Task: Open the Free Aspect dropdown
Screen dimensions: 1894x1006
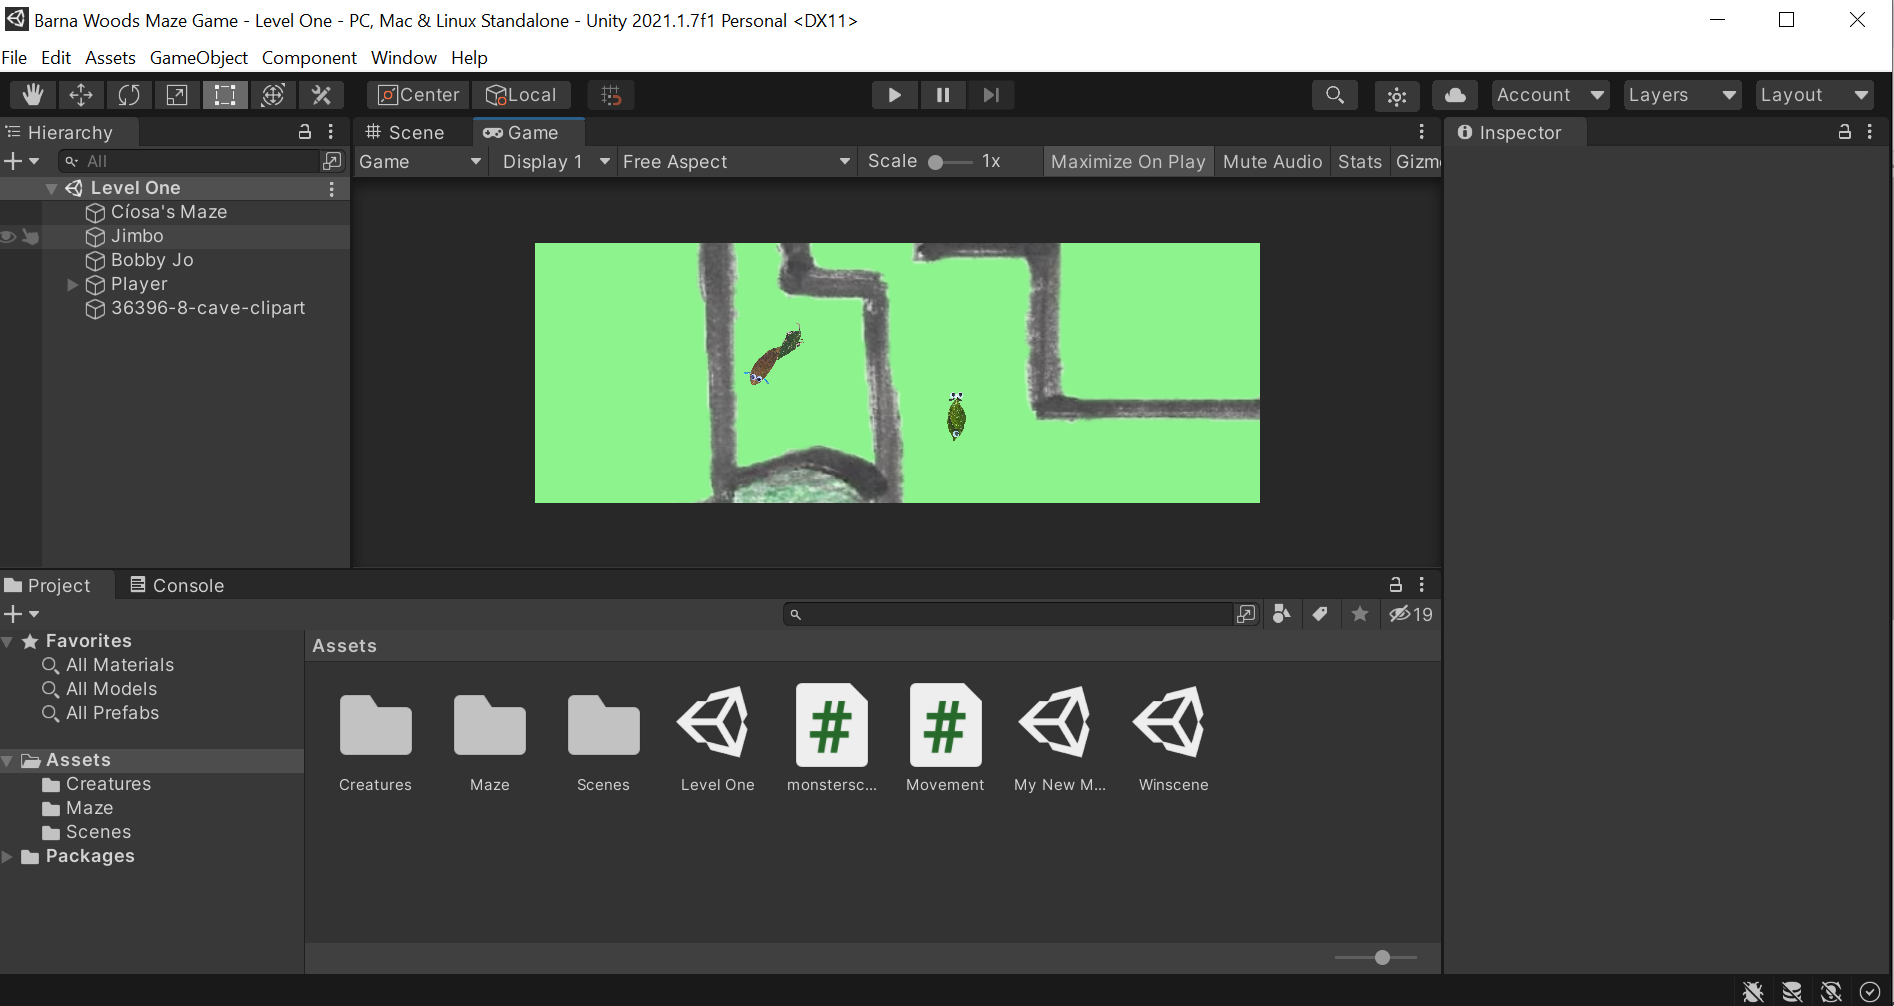Action: [736, 162]
